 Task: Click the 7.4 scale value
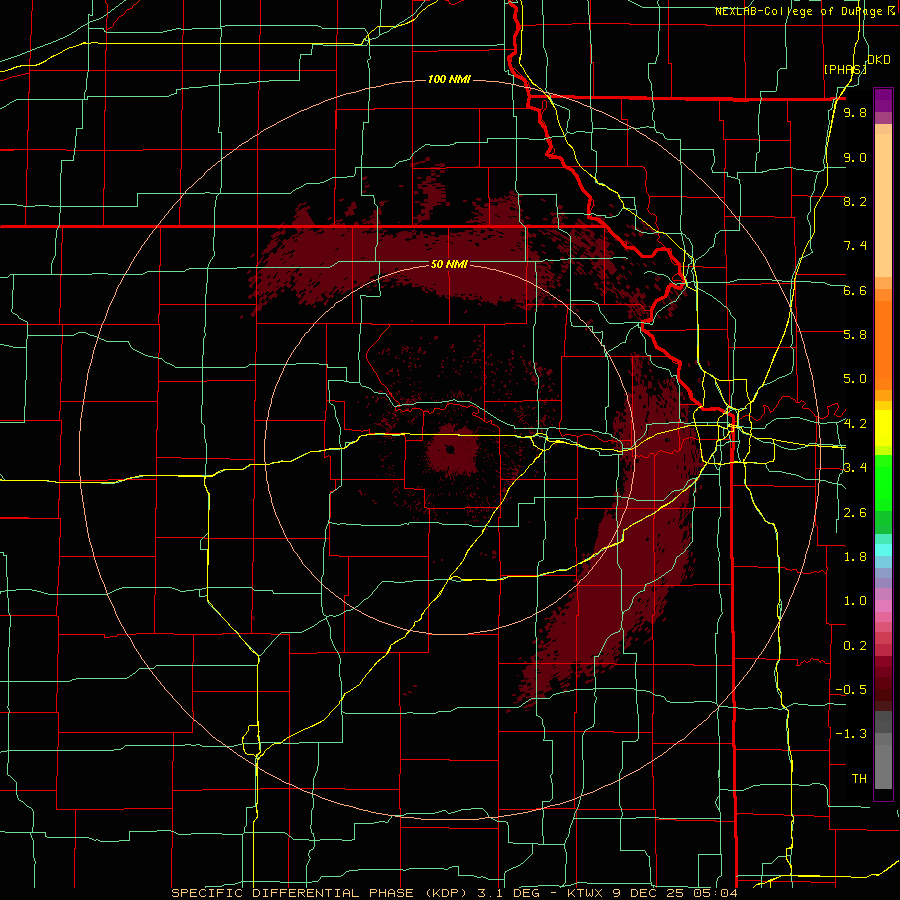tap(855, 246)
